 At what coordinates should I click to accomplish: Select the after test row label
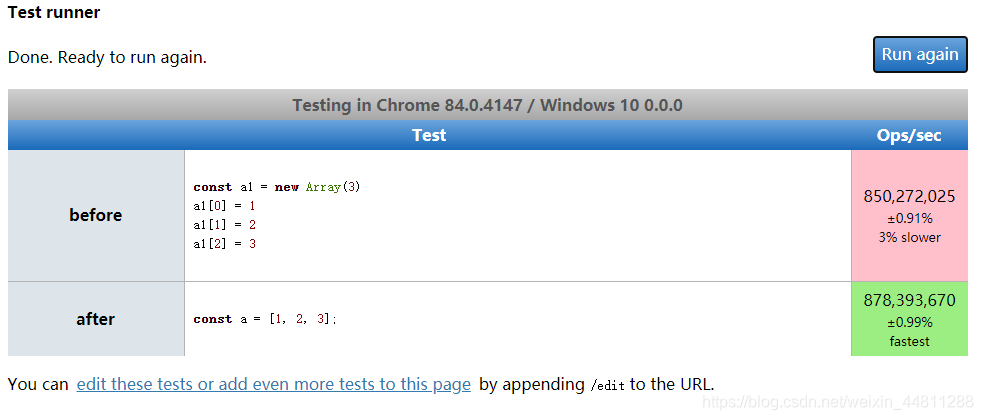[96, 319]
